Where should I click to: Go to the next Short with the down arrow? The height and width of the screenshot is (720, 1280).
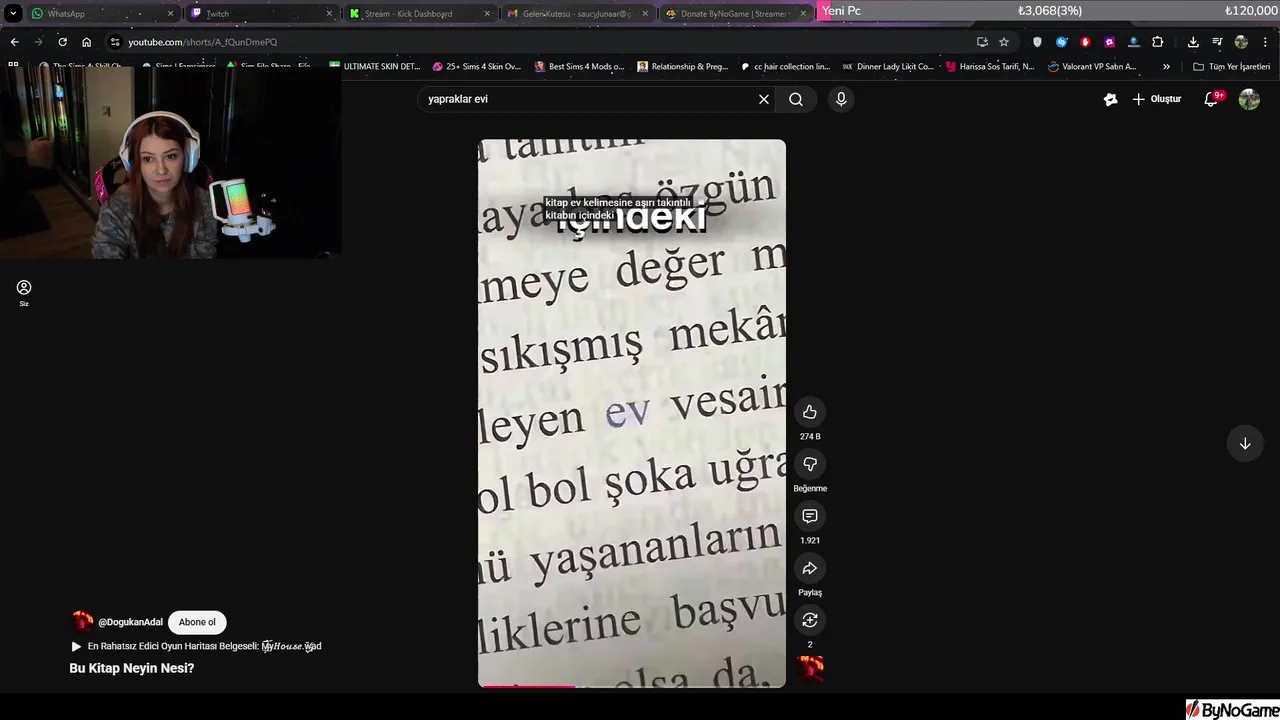tap(1245, 443)
